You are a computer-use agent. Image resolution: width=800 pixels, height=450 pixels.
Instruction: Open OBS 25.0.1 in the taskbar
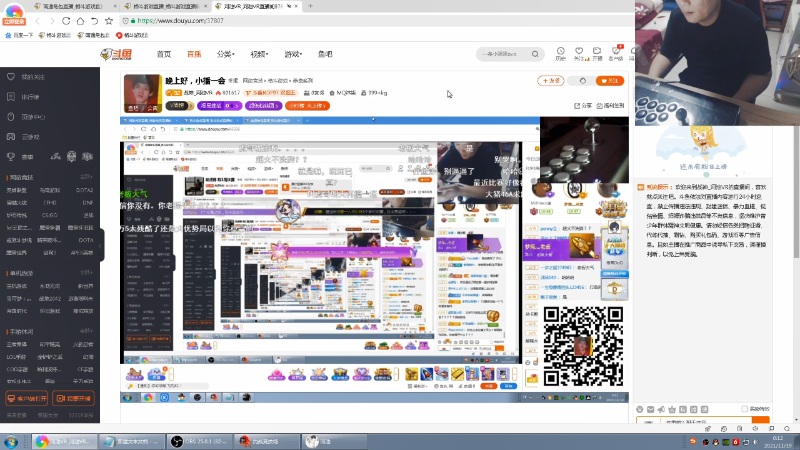tap(201, 441)
